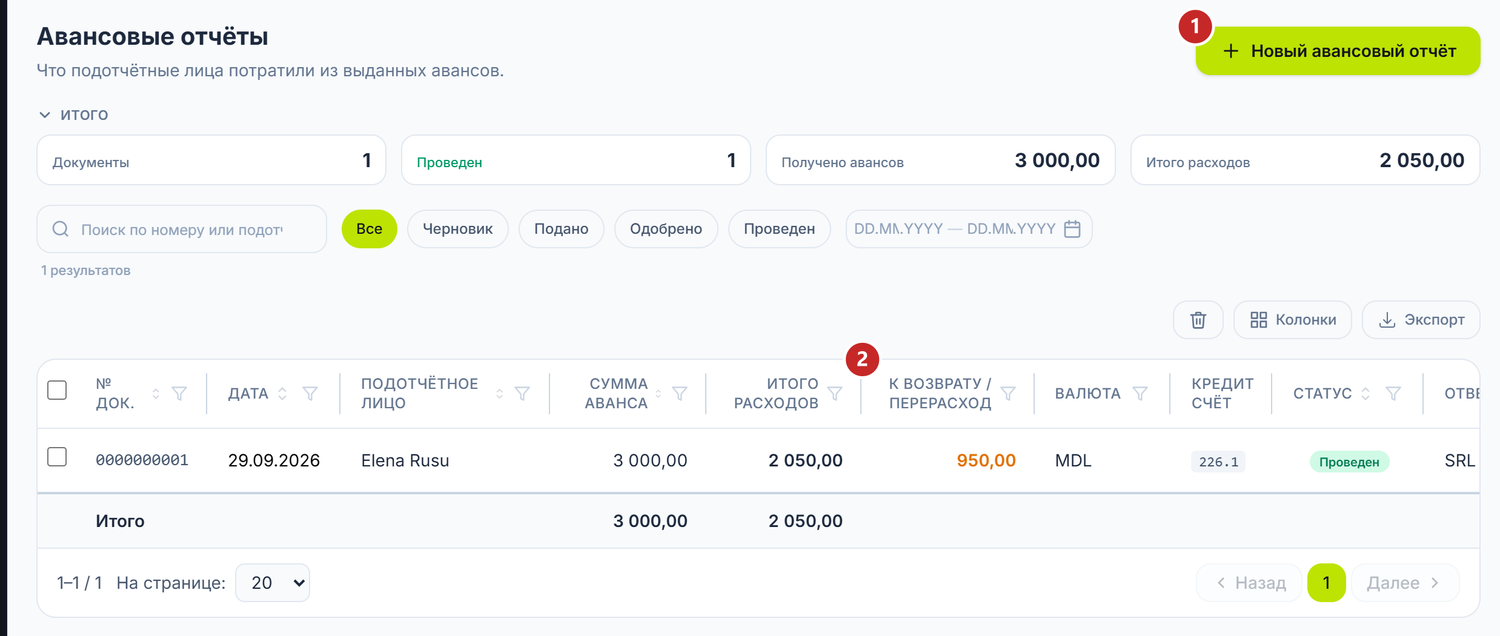Check the row checkbox for 0000000001
The width and height of the screenshot is (1500, 636).
(57, 457)
